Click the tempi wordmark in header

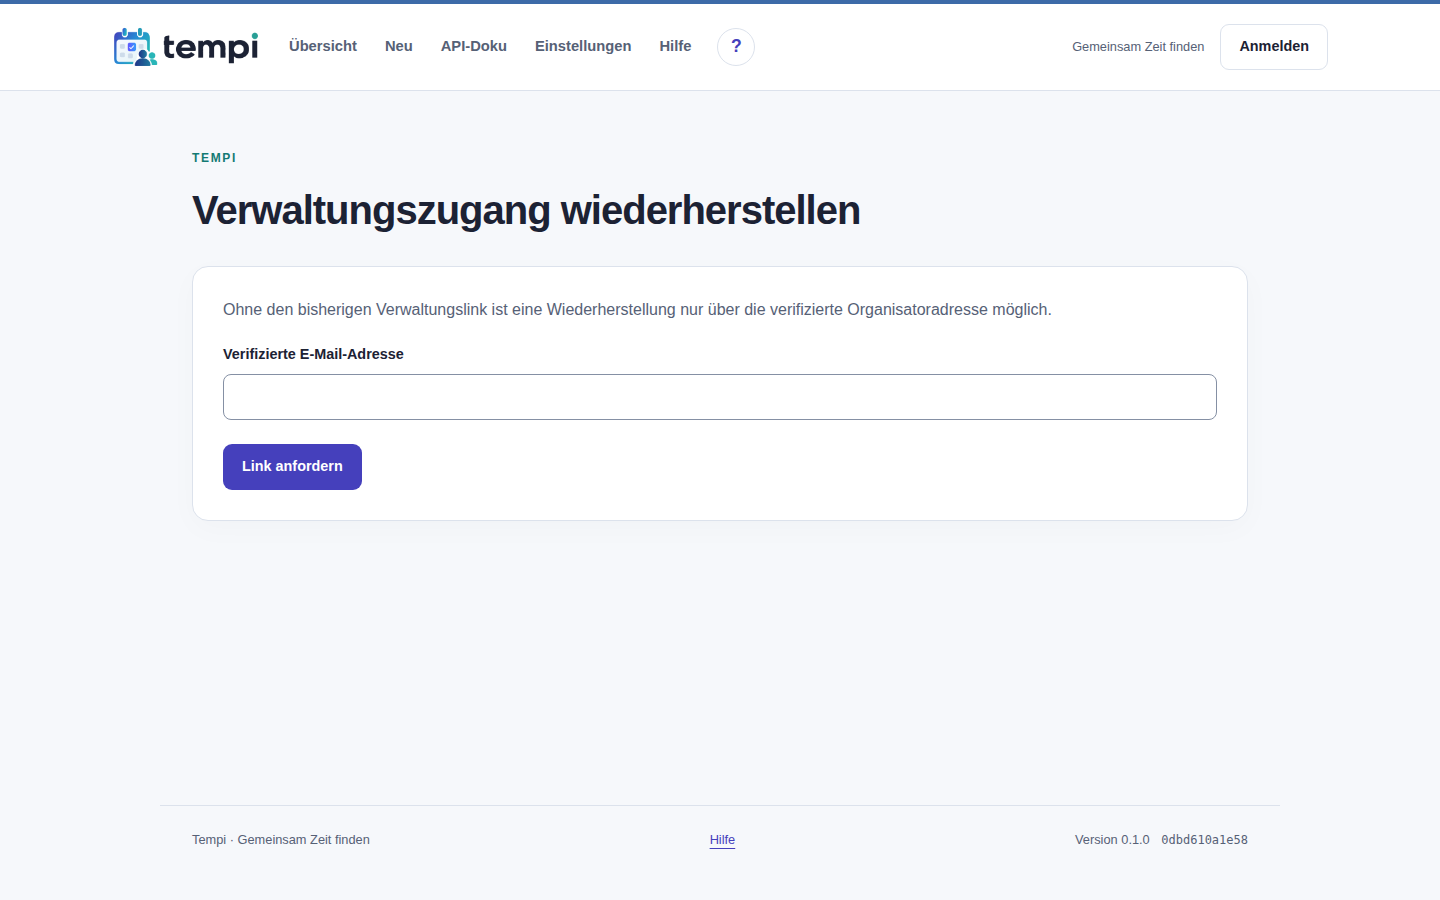click(210, 47)
